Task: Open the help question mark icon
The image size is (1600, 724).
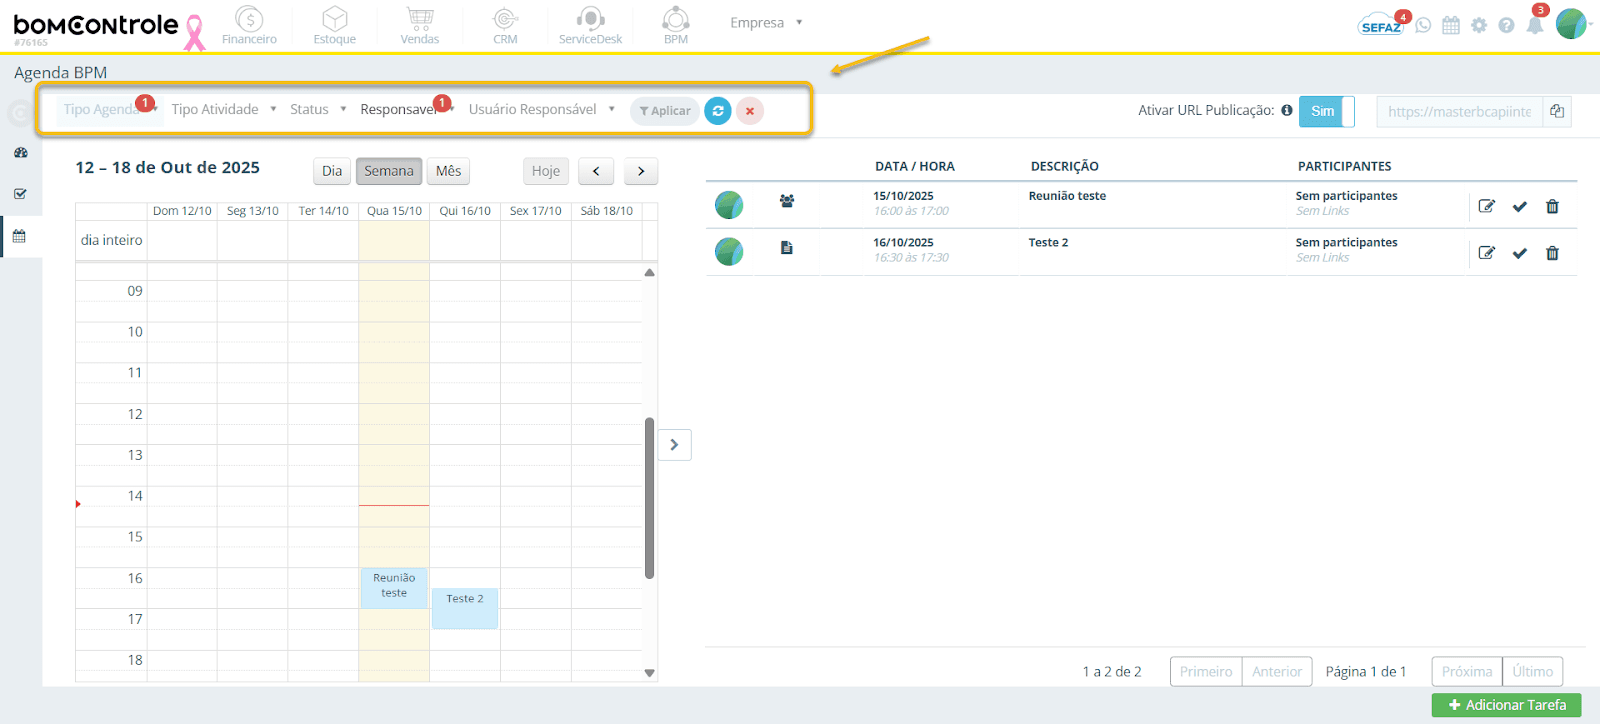Action: pos(1506,25)
